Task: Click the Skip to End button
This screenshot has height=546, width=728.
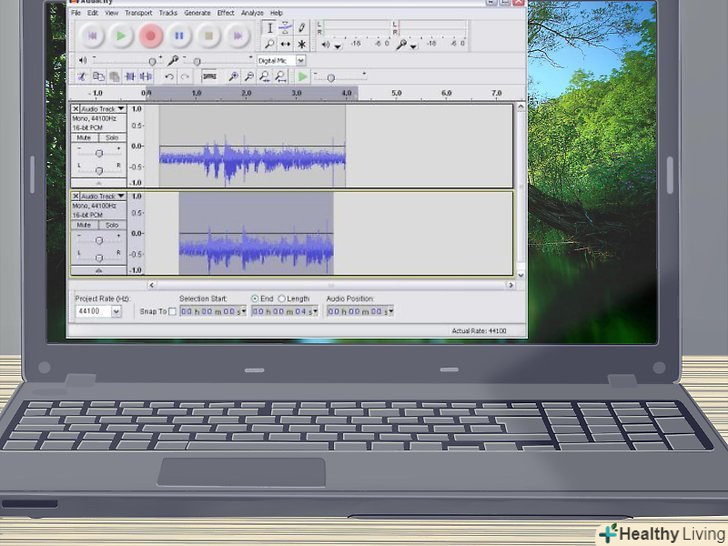Action: click(237, 36)
